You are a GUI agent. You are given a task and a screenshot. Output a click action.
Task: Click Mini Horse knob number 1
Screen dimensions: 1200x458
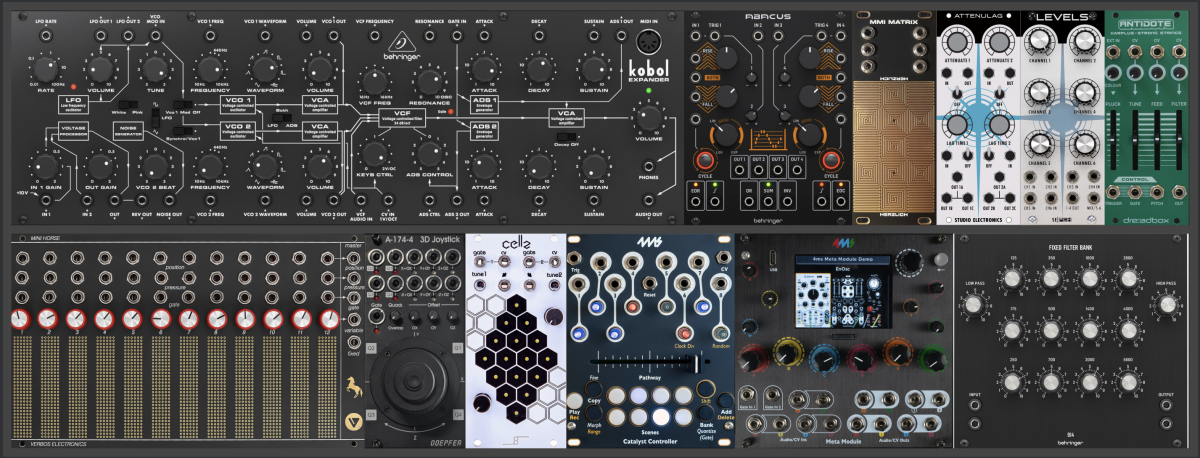[20, 319]
